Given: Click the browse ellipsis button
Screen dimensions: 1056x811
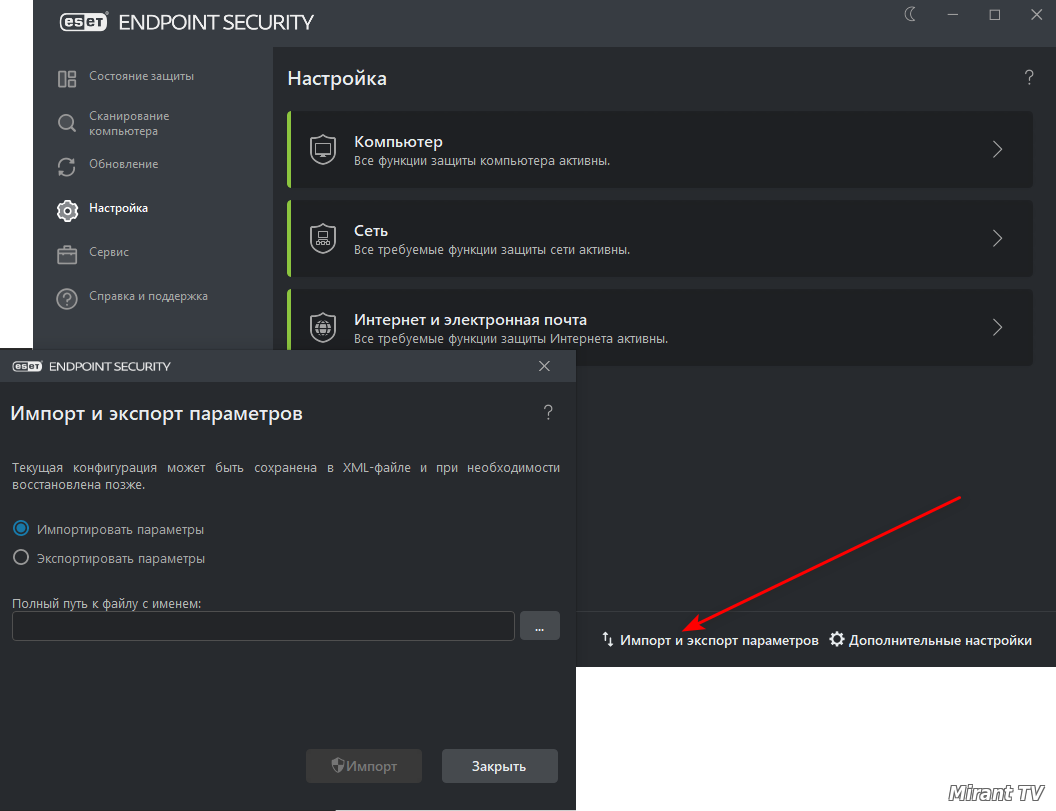Looking at the screenshot, I should 539,626.
